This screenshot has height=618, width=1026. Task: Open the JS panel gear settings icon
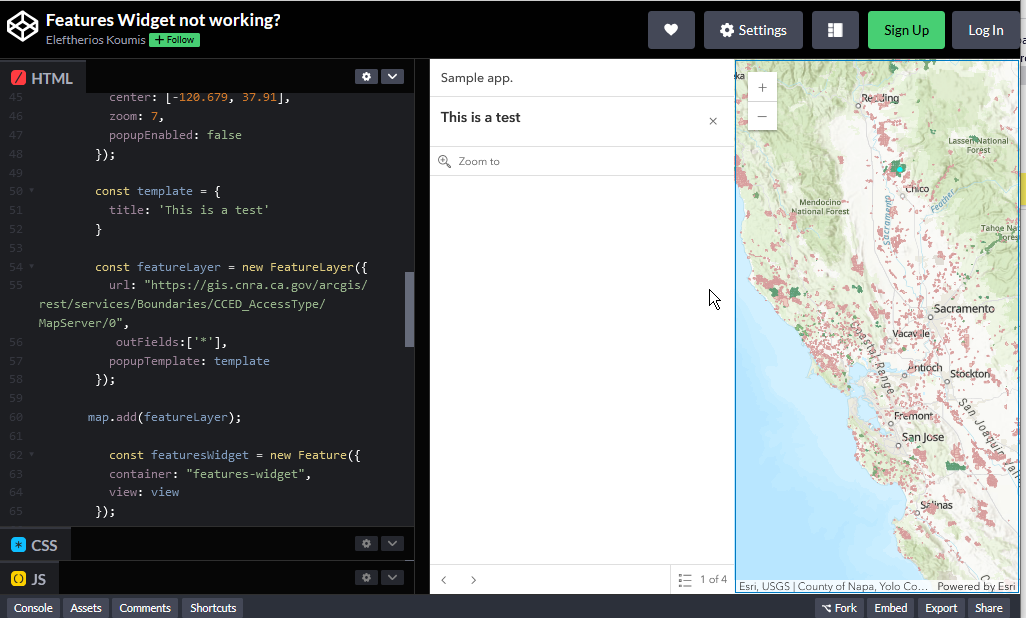366,577
